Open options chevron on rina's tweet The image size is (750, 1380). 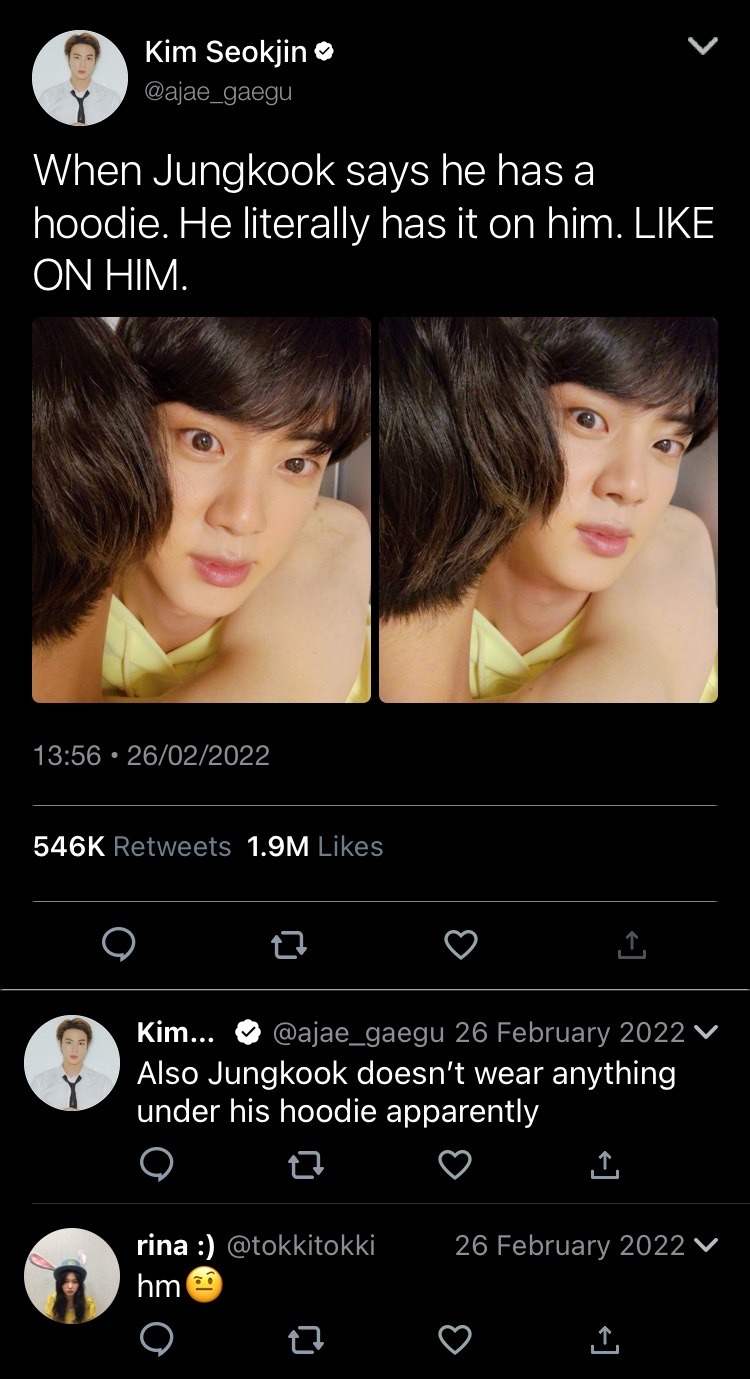[x=706, y=1246]
